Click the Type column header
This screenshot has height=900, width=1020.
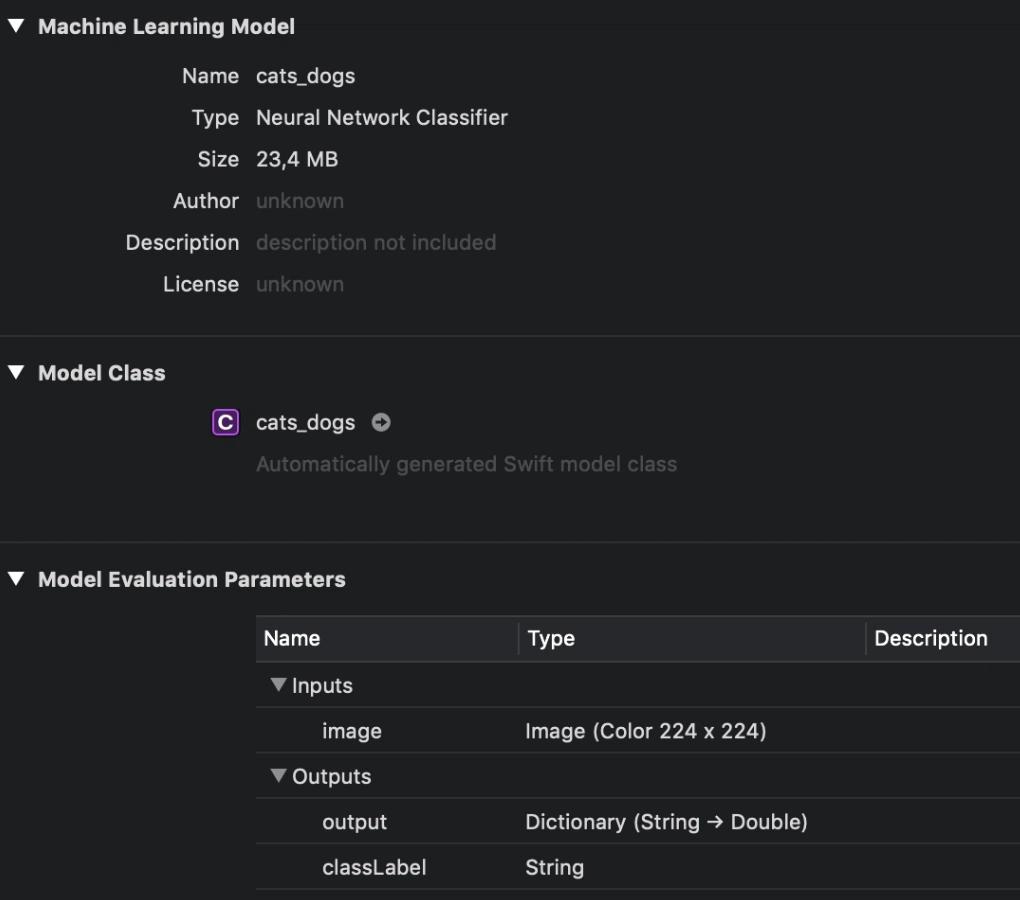click(551, 639)
